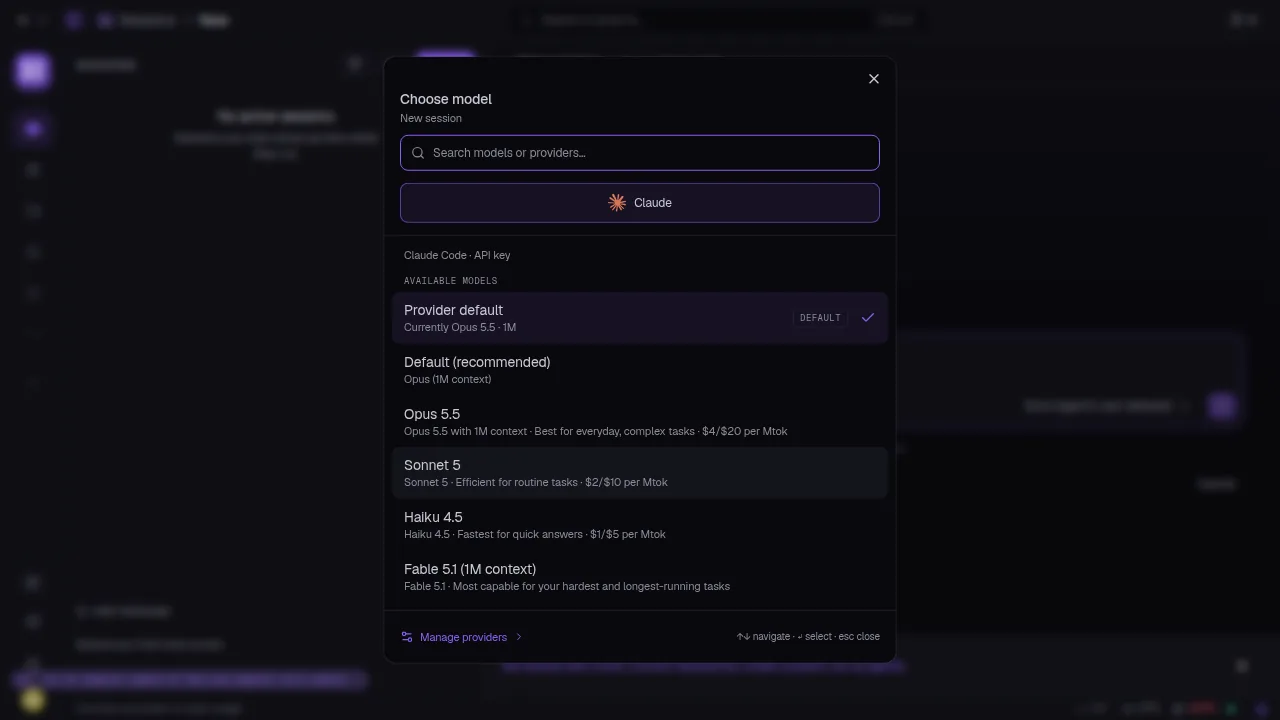This screenshot has height=720, width=1280.
Task: Pick the Sonnet 5 model
Action: tap(640, 473)
